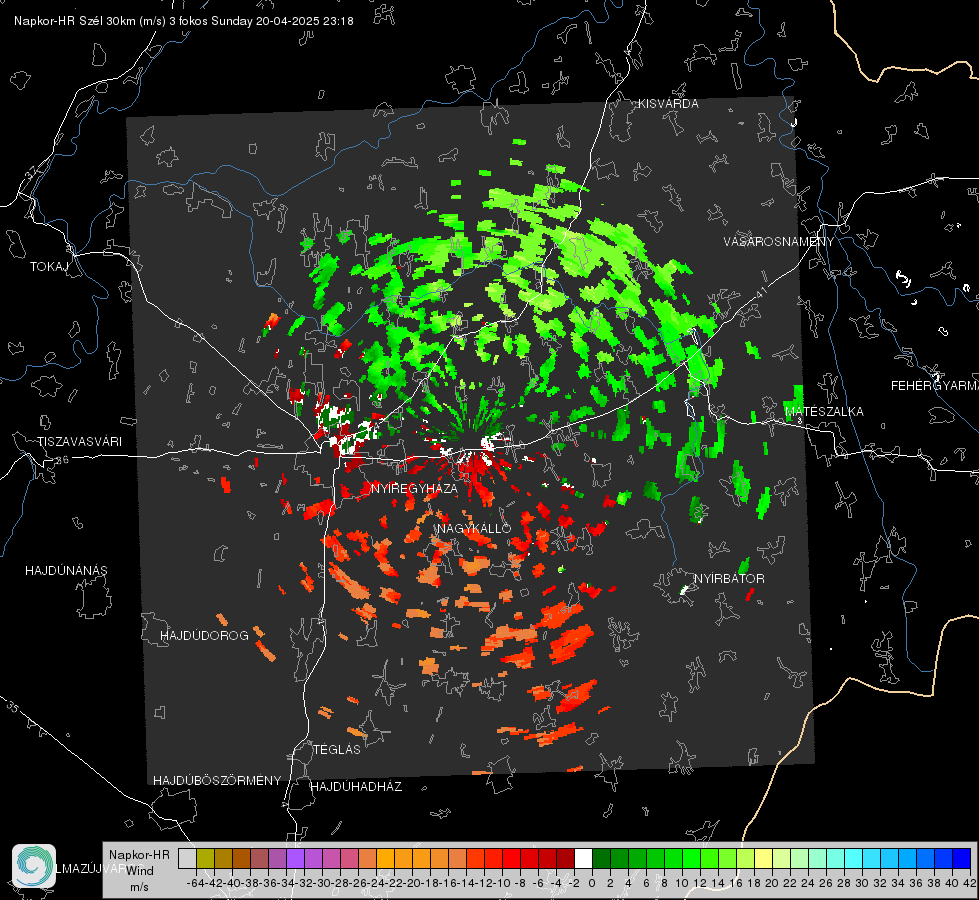This screenshot has height=900, width=979.
Task: Click the MATESZALKA town label
Action: [x=824, y=412]
